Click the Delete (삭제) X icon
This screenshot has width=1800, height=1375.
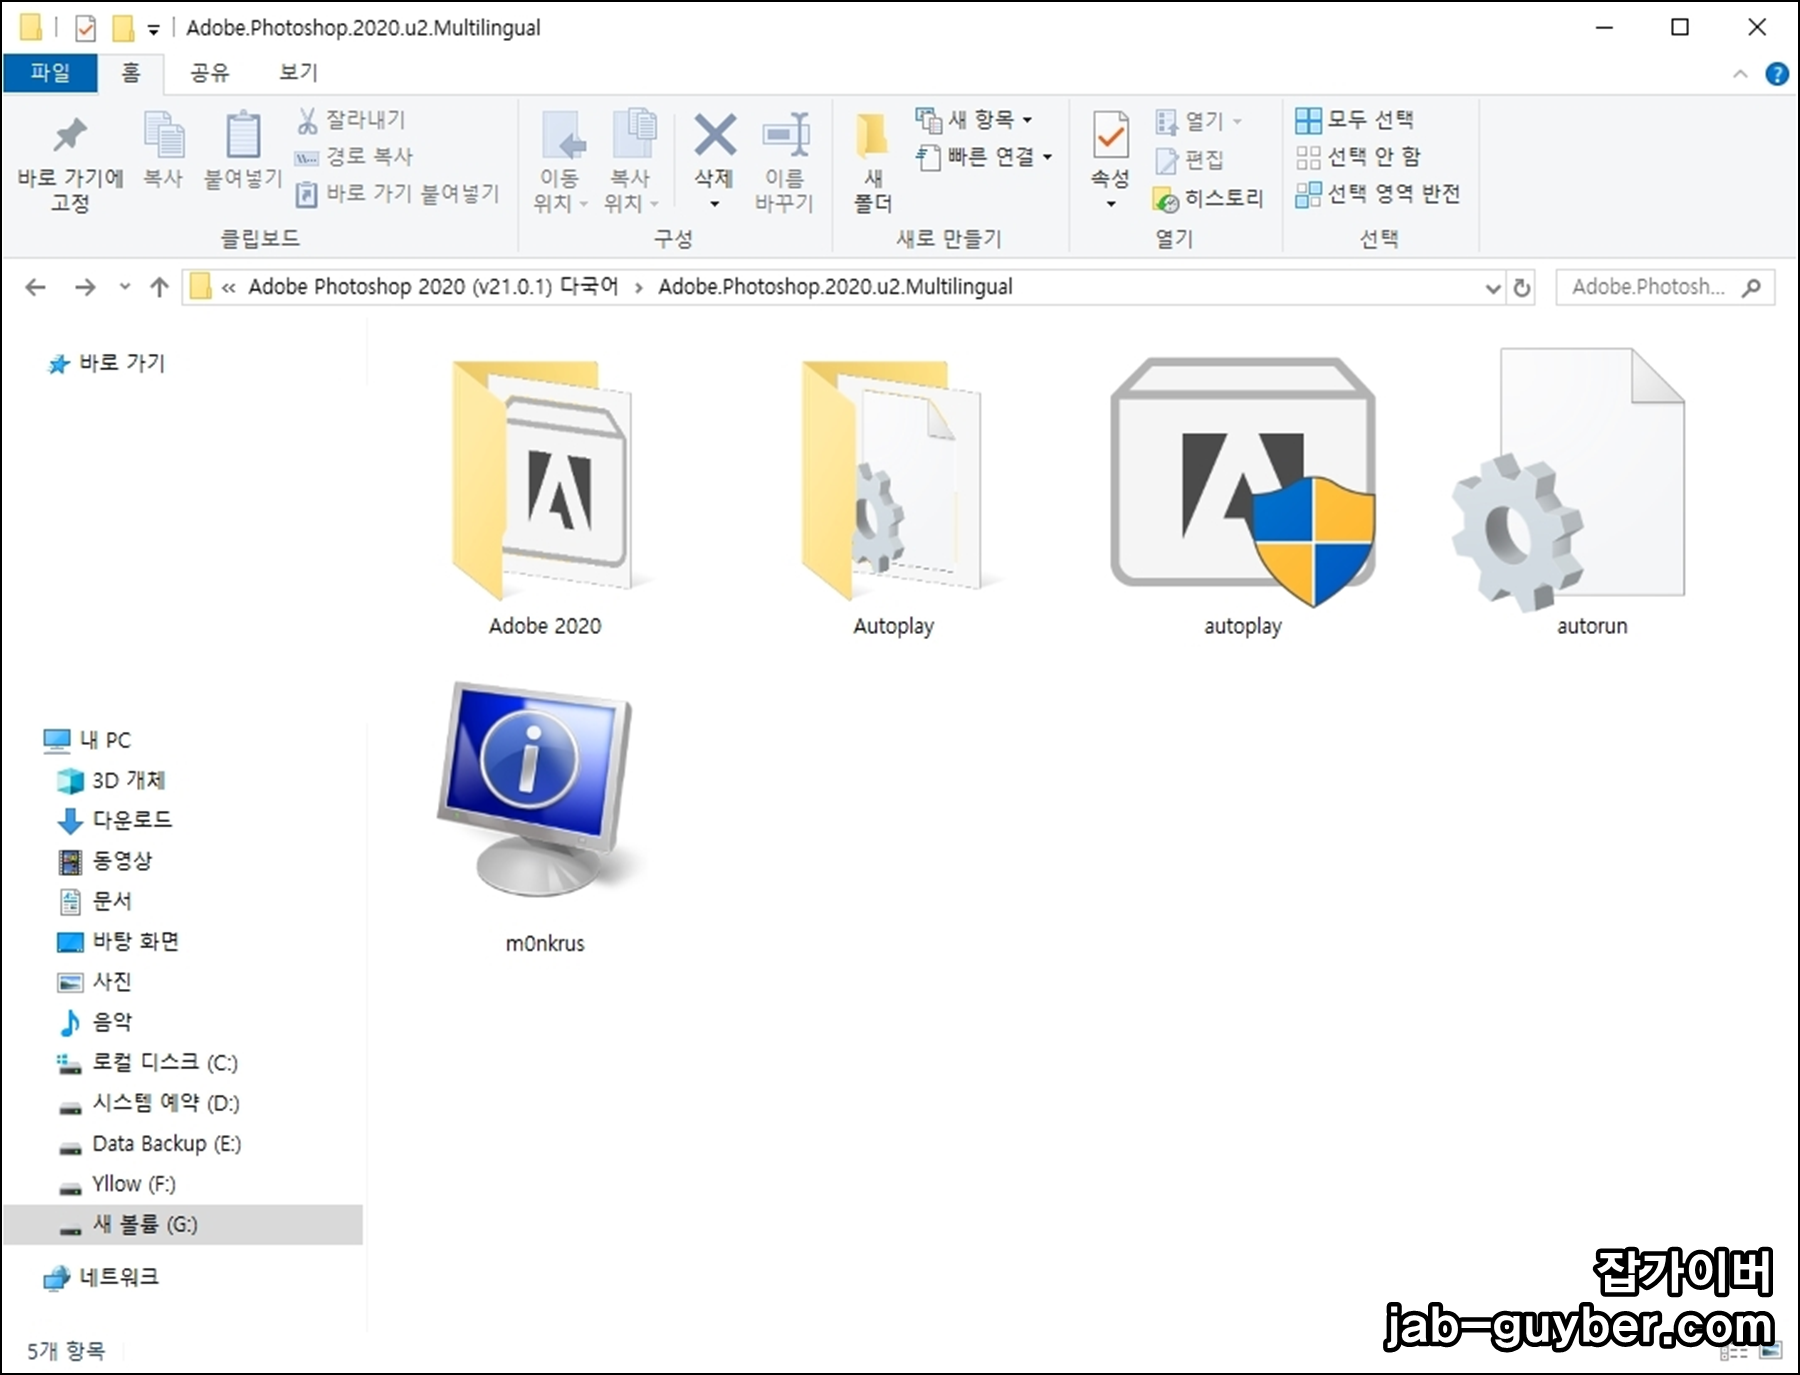coord(714,135)
